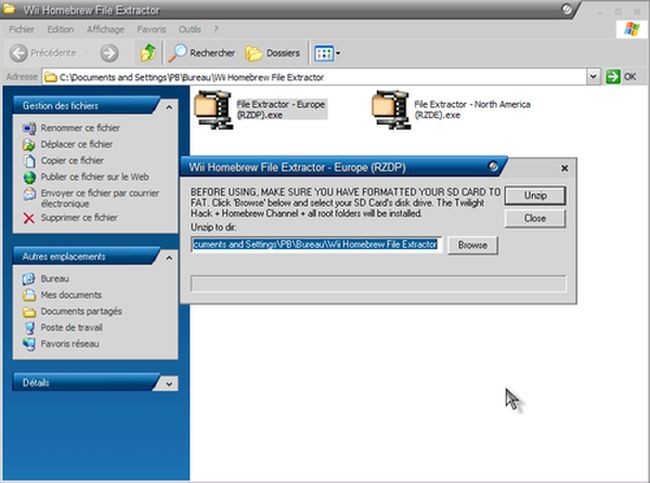Open the ? help menu

[x=216, y=29]
